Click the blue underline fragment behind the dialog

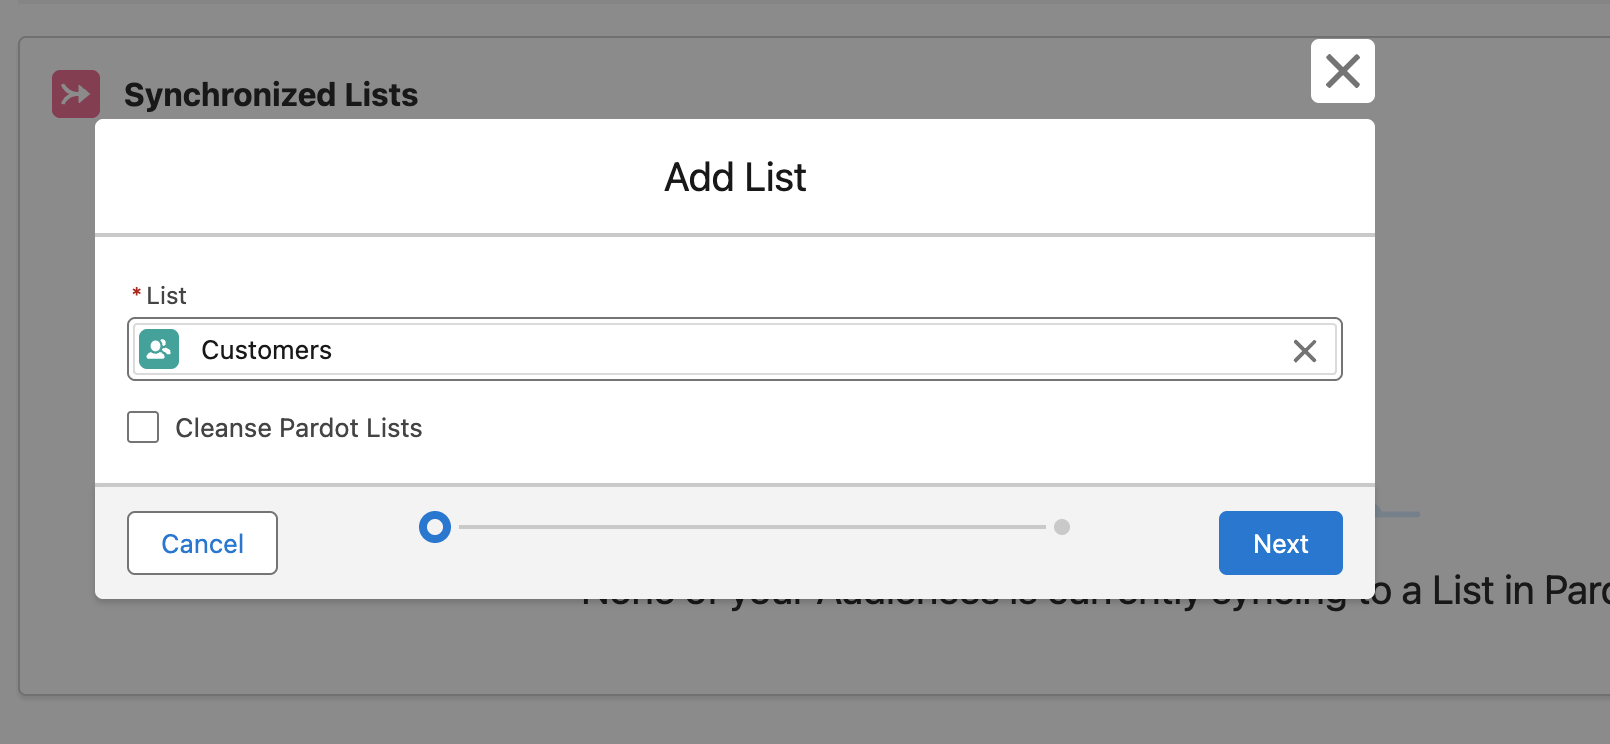[1397, 514]
